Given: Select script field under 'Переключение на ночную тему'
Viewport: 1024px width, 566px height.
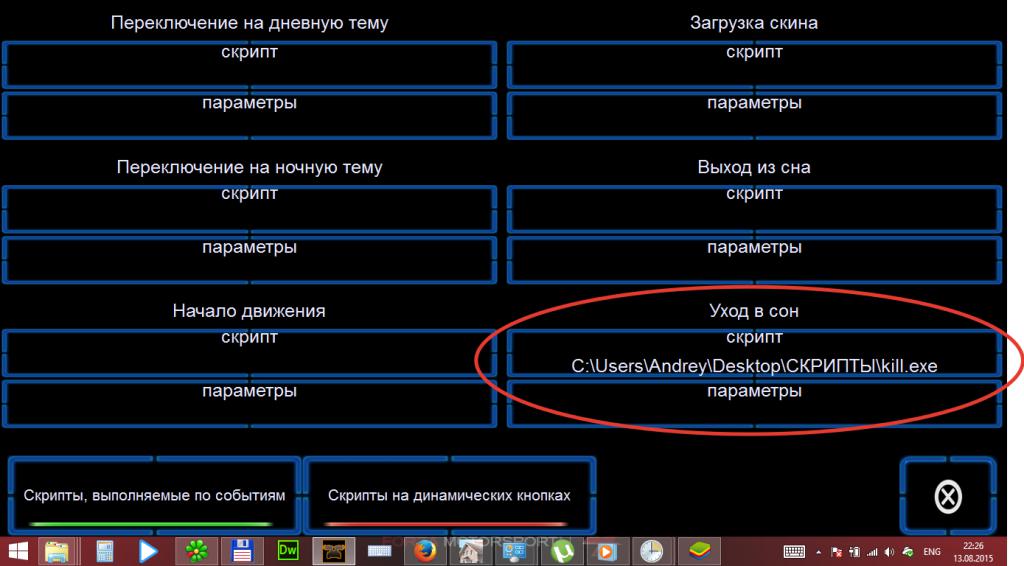Looking at the screenshot, I should (x=249, y=209).
